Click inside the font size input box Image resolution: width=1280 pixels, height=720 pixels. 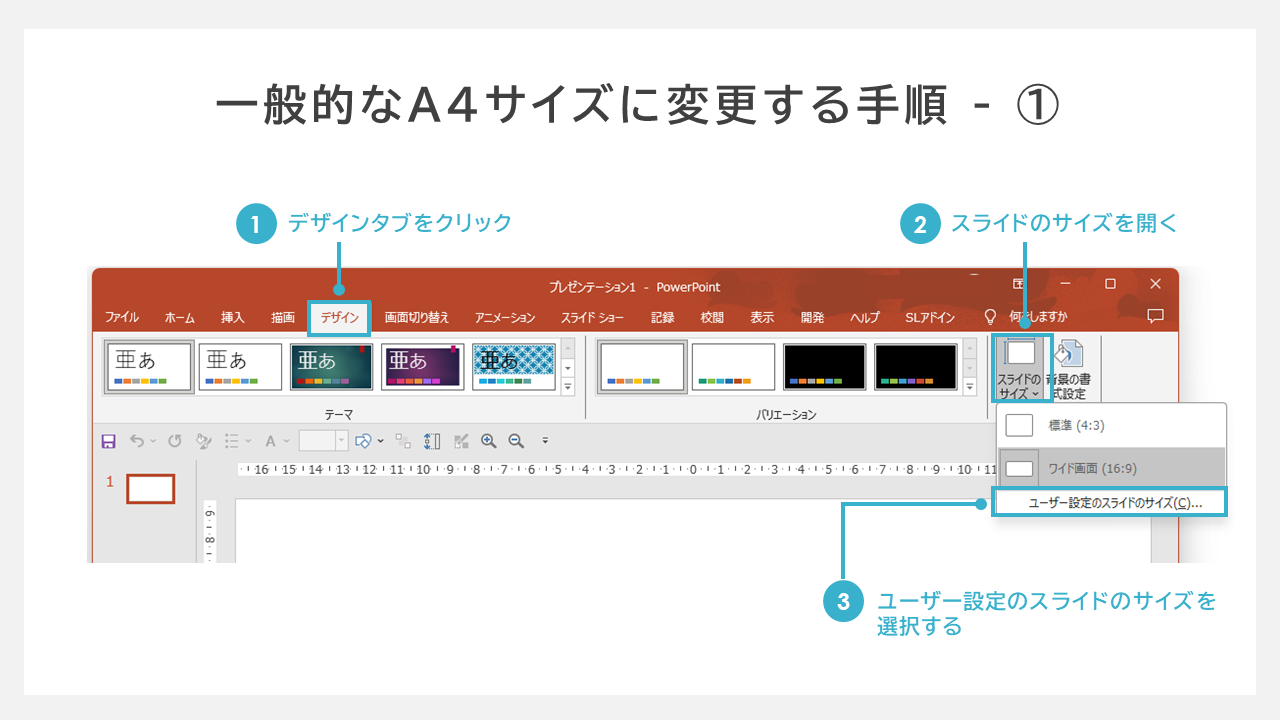click(x=317, y=441)
